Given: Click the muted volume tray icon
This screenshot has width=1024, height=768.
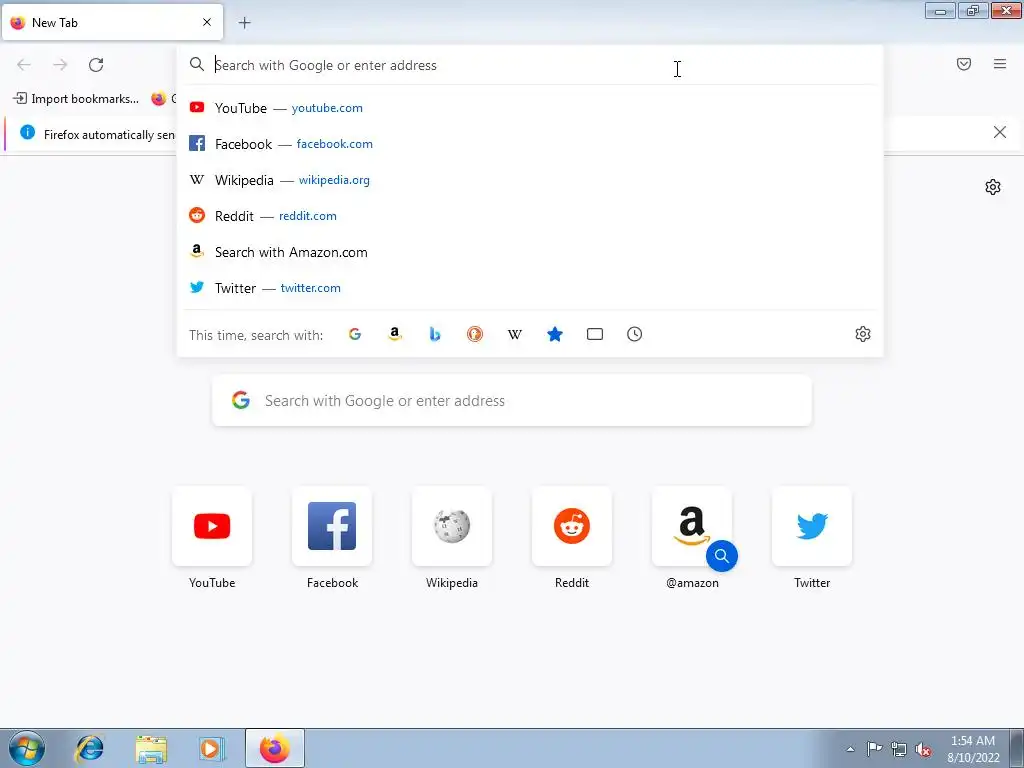Looking at the screenshot, I should coord(923,749).
